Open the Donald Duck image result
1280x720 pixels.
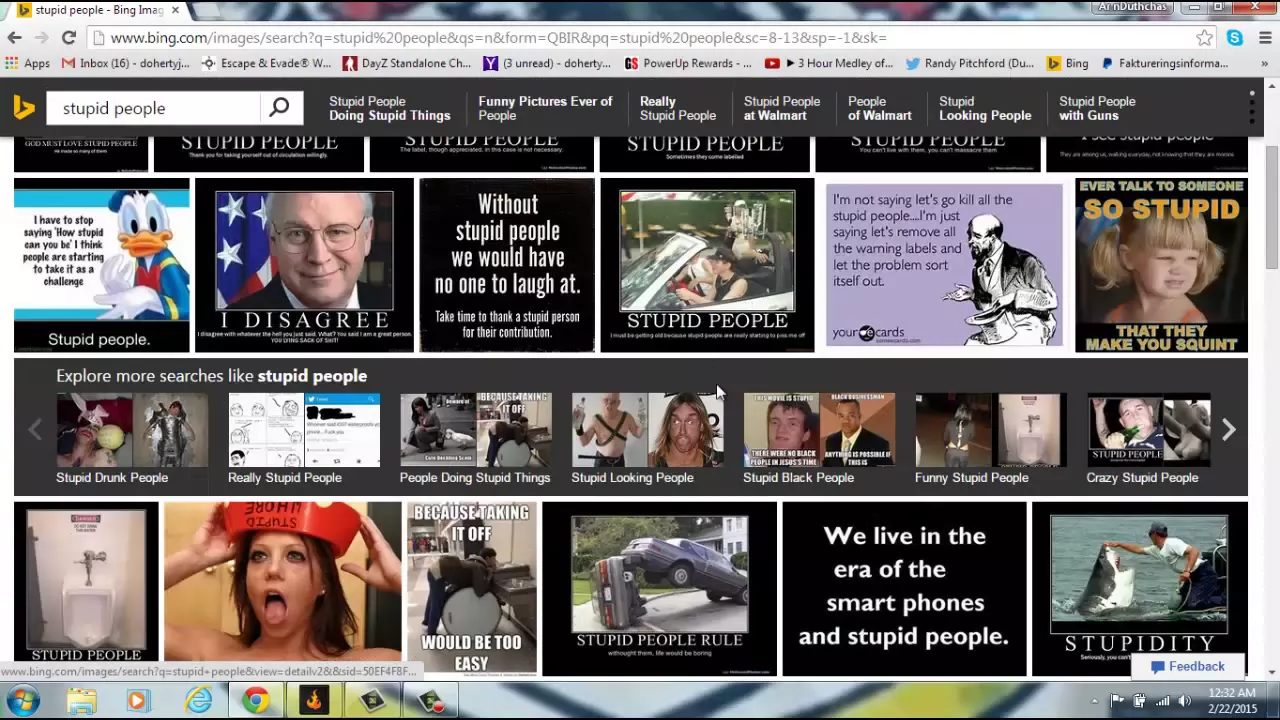[101, 265]
